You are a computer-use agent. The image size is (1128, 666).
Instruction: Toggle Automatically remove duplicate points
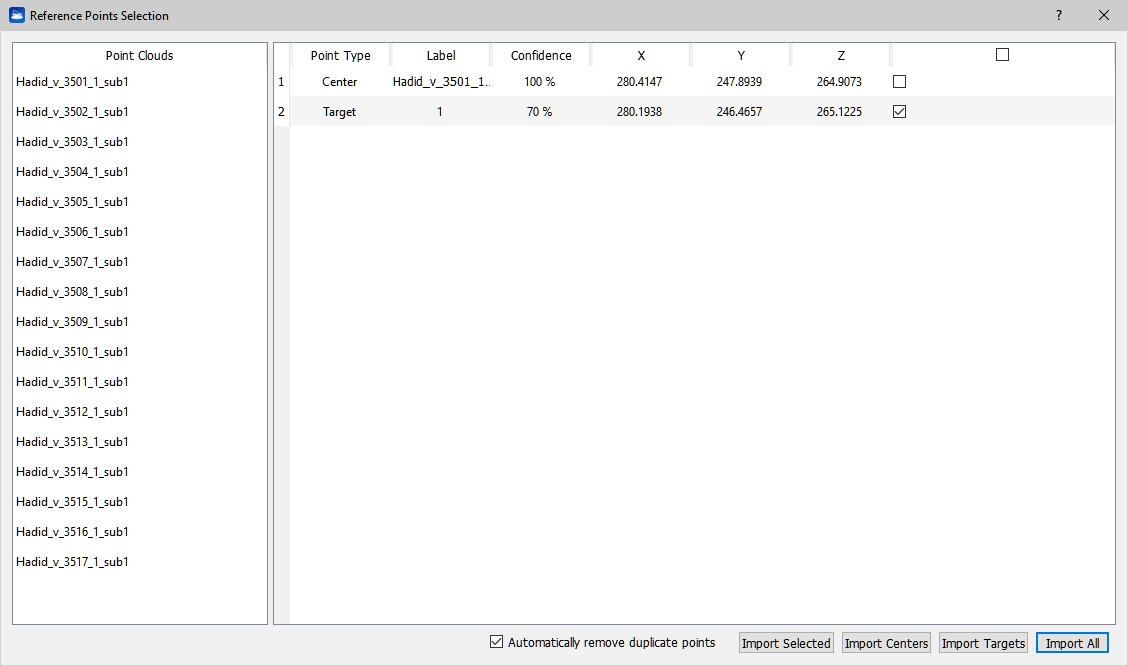tap(497, 642)
